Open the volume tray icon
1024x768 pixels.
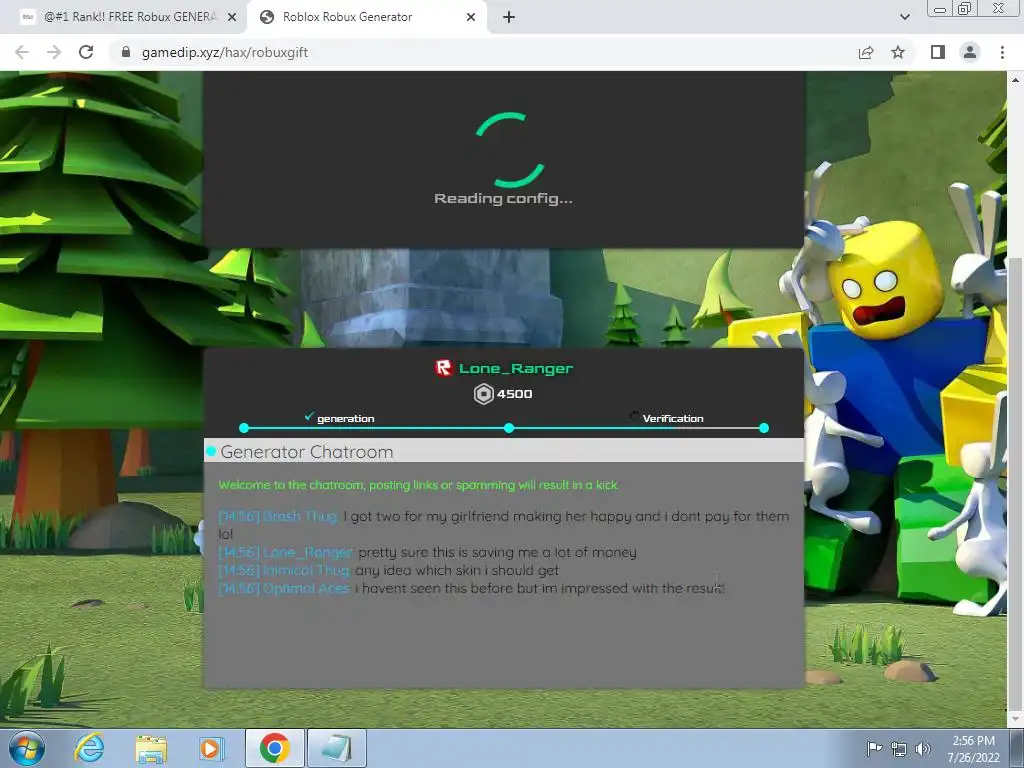coord(923,749)
